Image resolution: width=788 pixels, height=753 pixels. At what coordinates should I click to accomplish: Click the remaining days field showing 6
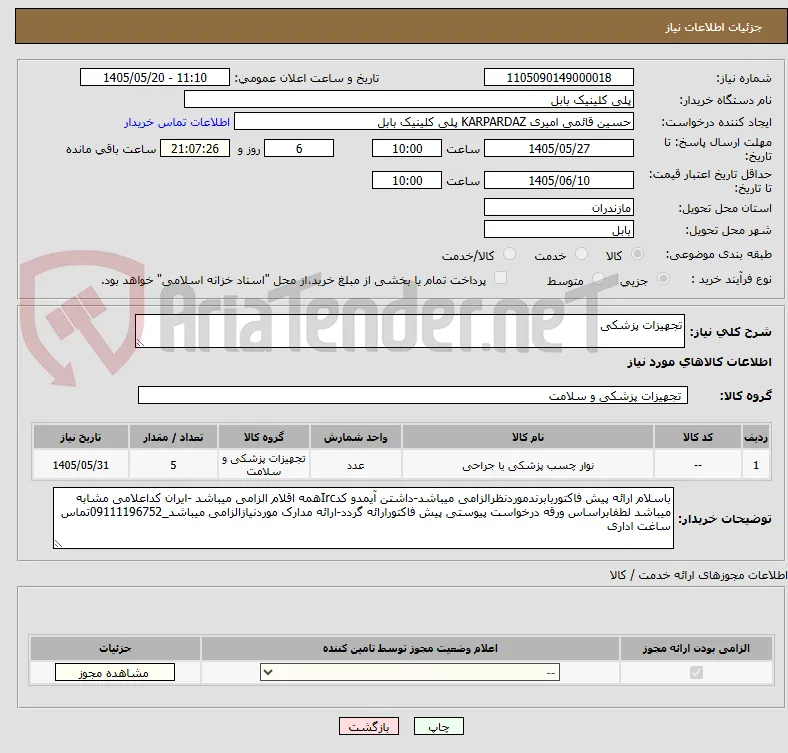tap(299, 148)
